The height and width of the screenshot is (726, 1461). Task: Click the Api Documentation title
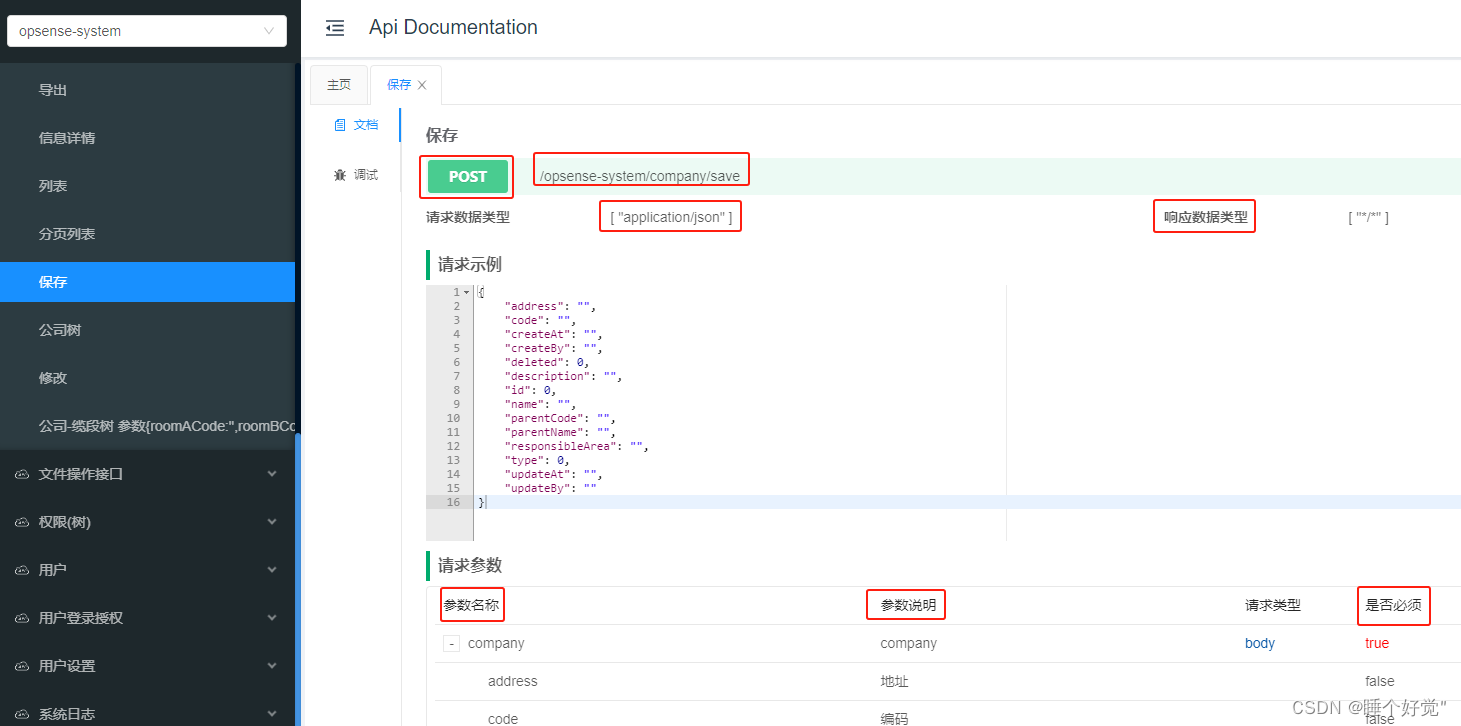coord(453,28)
